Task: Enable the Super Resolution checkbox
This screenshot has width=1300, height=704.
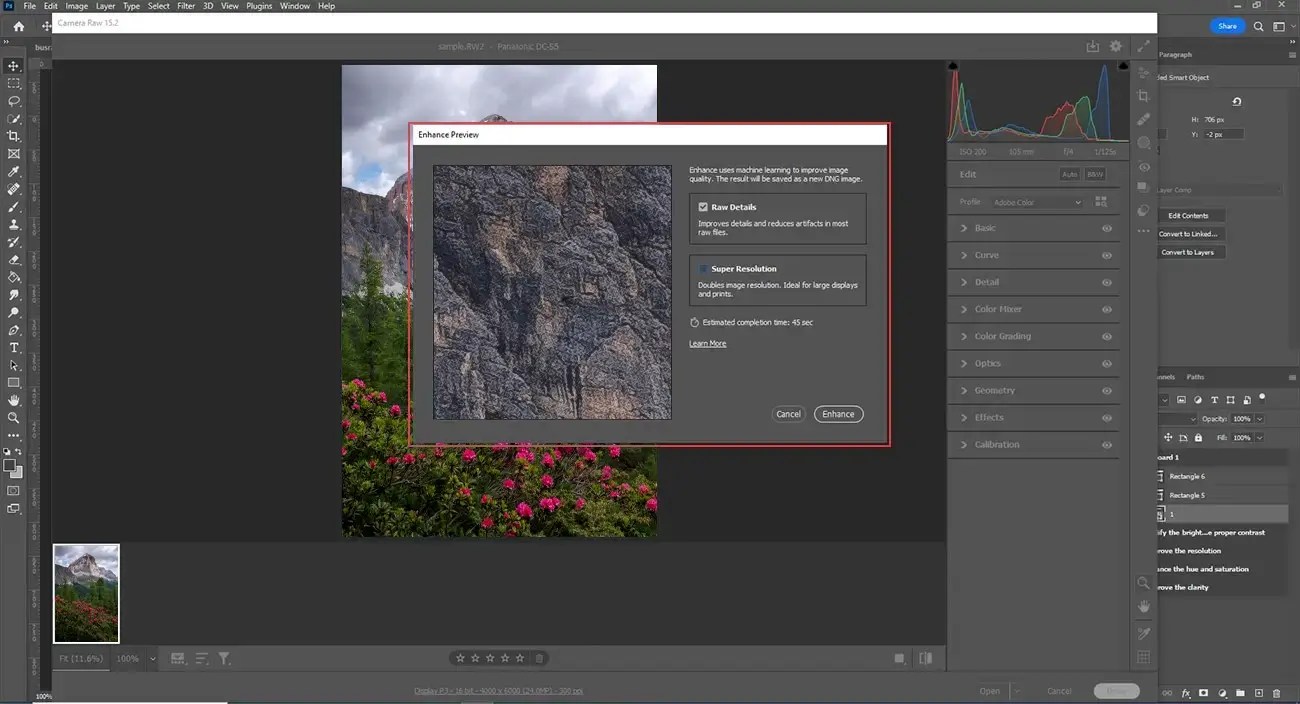Action: [x=703, y=268]
